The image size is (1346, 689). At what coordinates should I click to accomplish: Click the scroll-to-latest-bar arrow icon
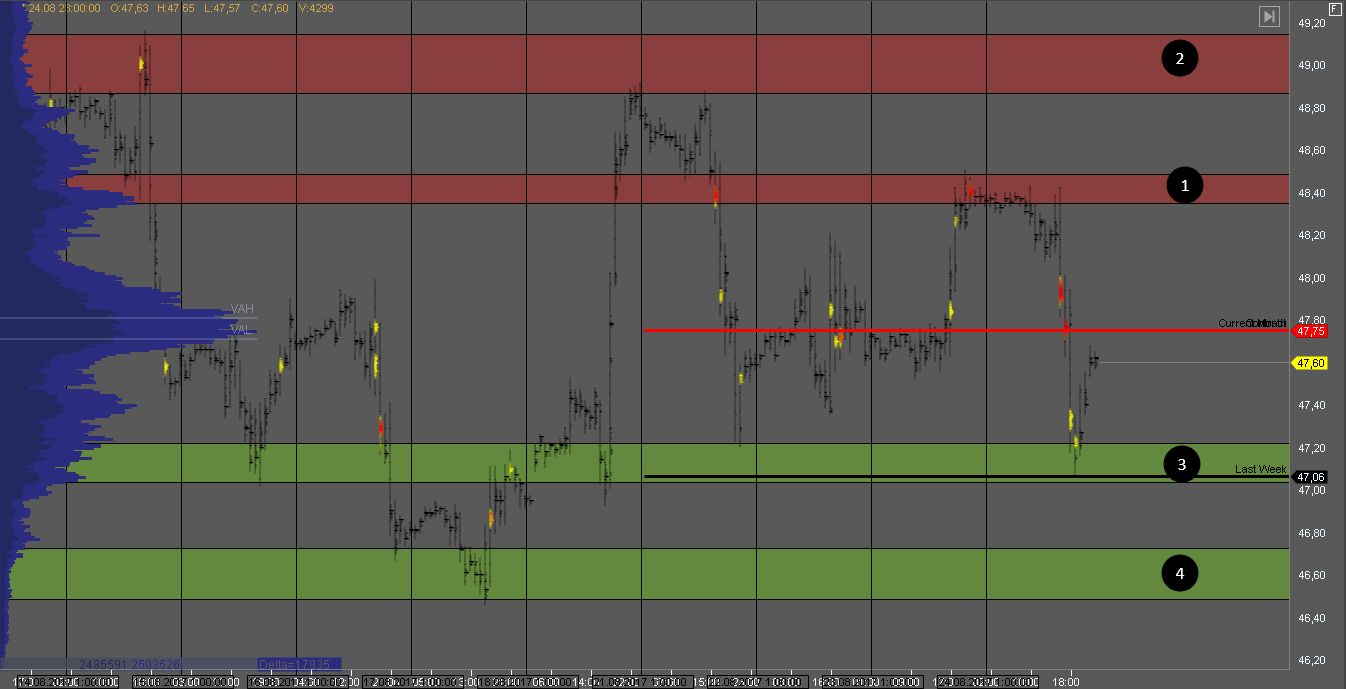pos(1268,16)
